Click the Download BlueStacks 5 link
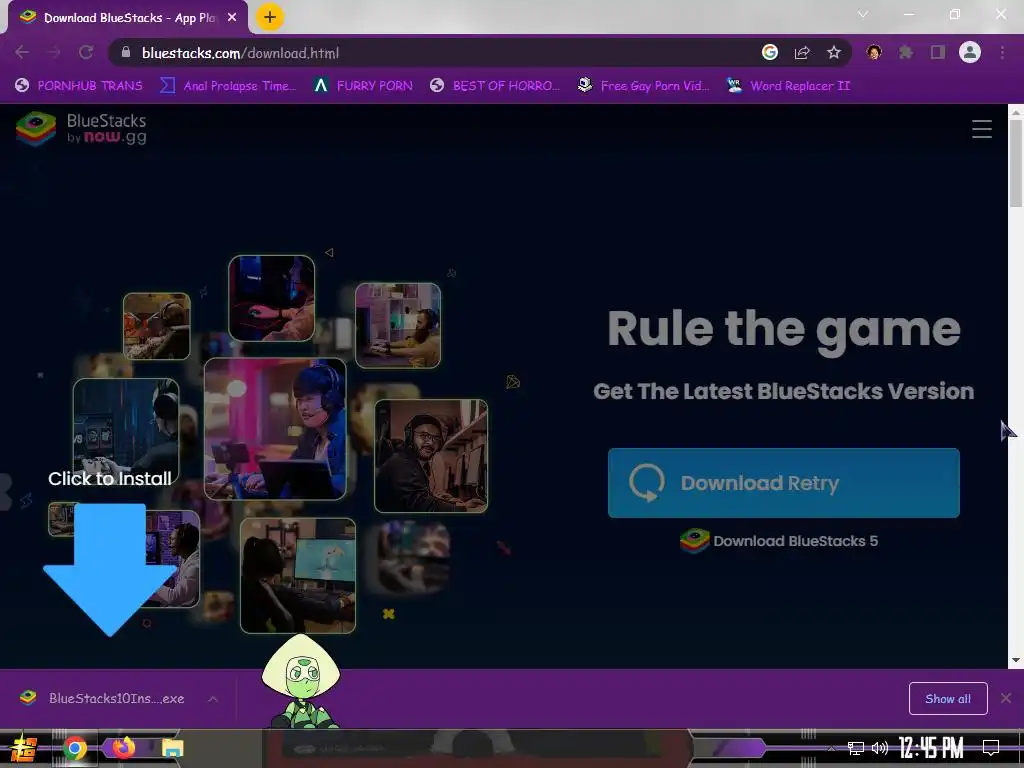The height and width of the screenshot is (768, 1024). (795, 541)
